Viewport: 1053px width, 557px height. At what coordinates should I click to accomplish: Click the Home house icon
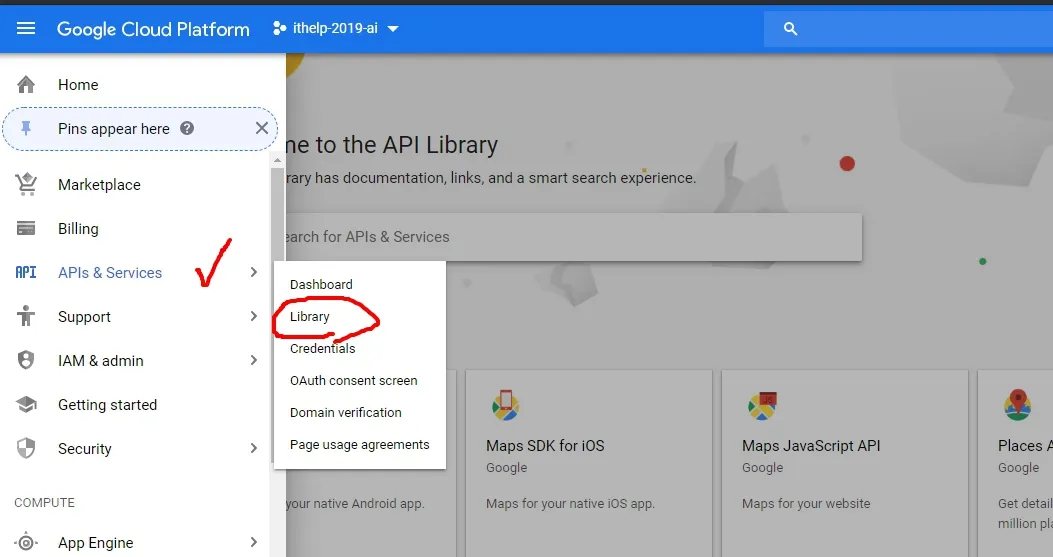26,85
